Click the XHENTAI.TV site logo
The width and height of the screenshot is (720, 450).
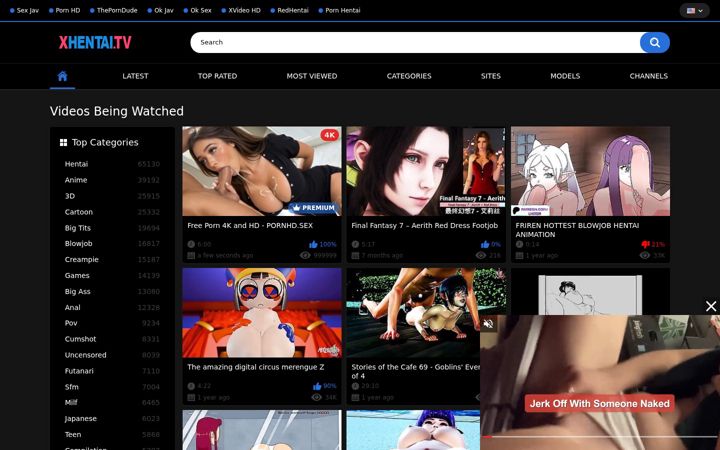point(95,43)
